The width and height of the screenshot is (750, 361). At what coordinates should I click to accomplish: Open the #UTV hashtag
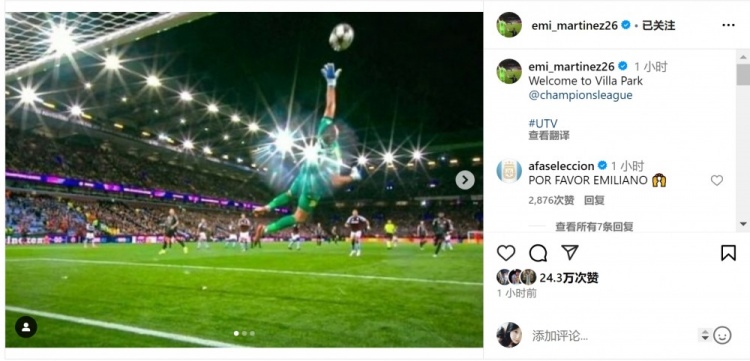pyautogui.click(x=543, y=123)
